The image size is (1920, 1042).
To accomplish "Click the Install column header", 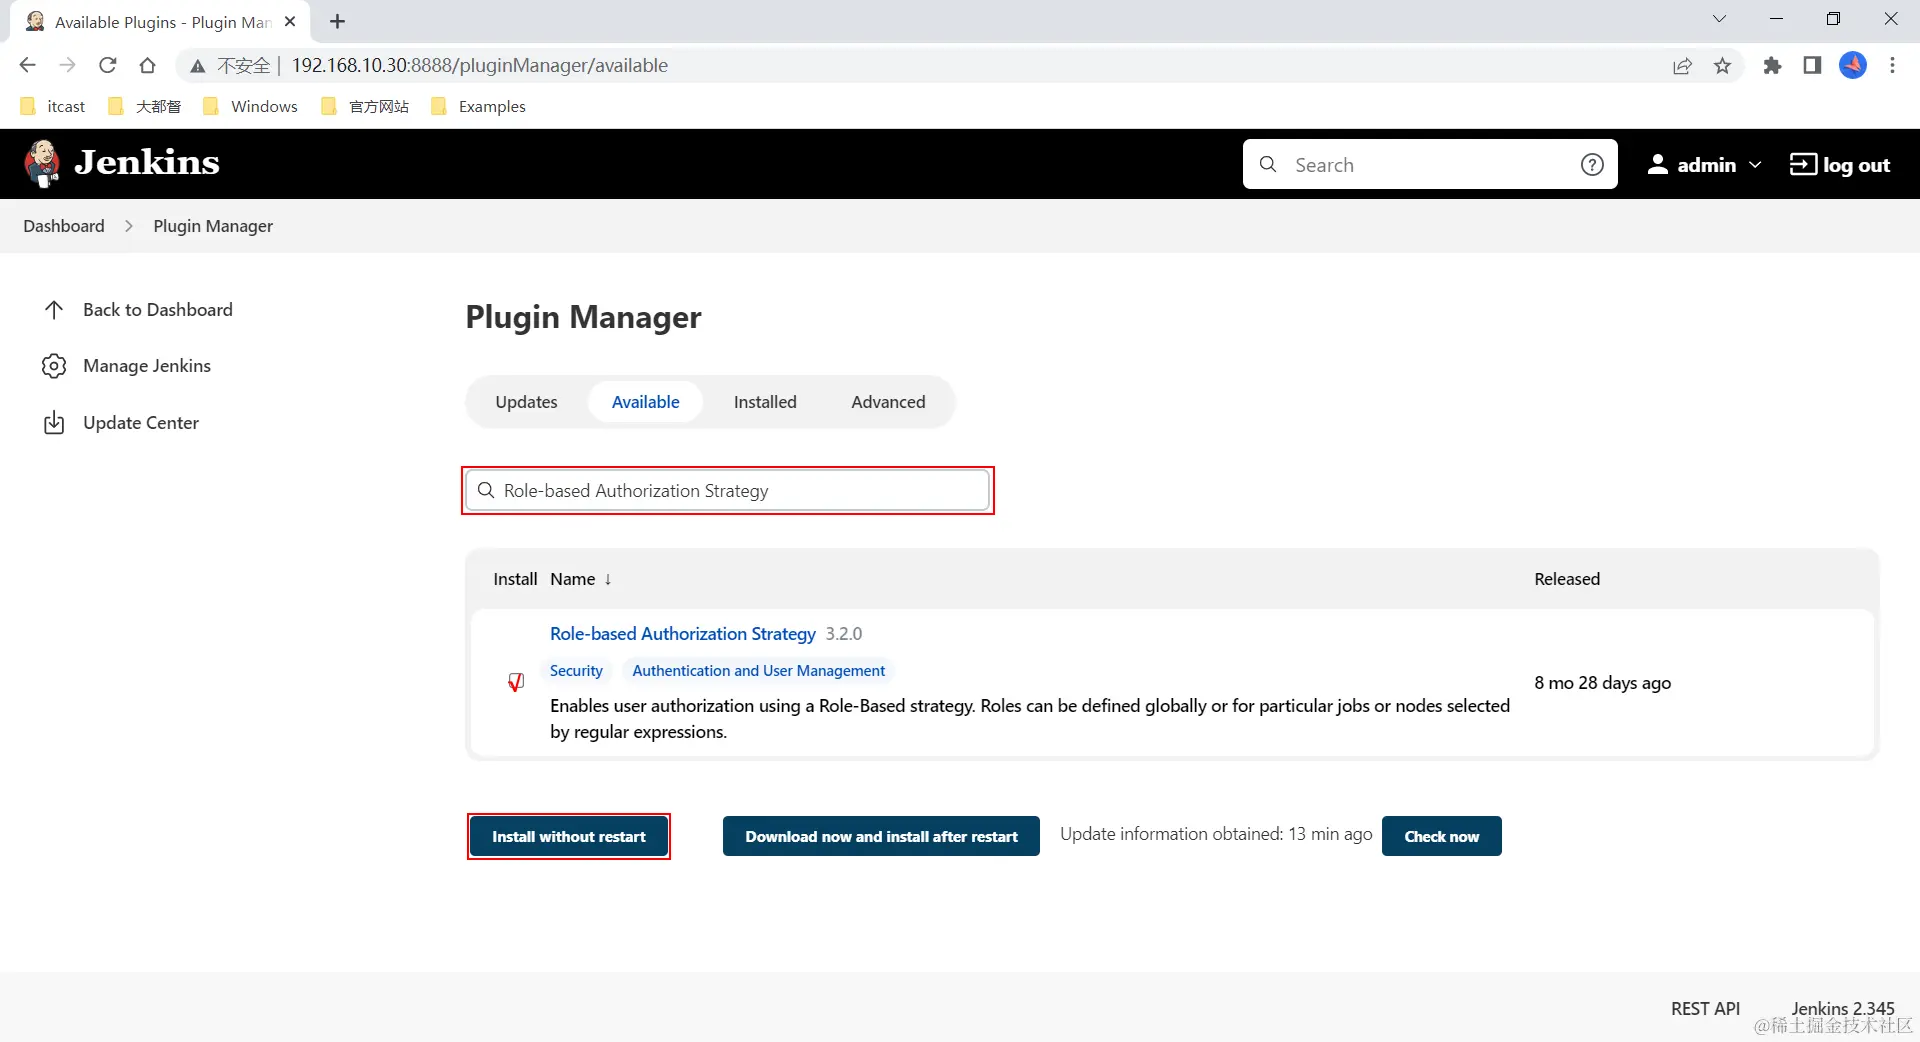I will [x=515, y=579].
